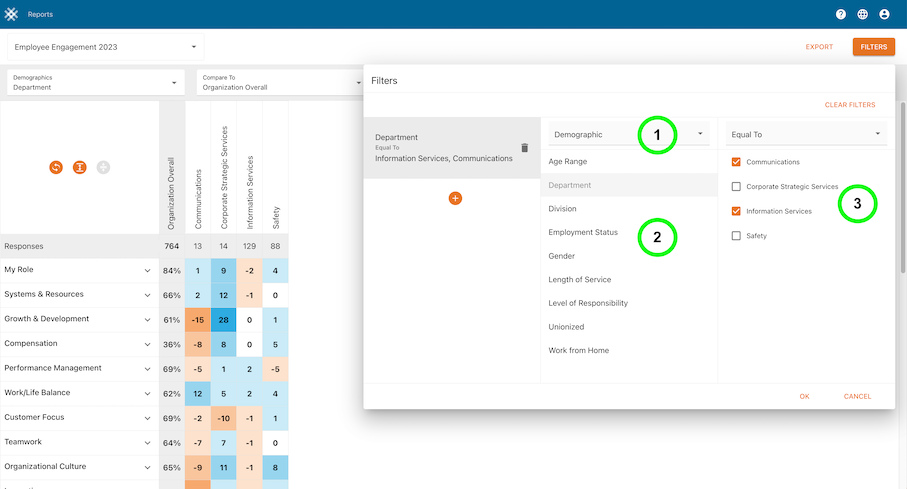Select Gender in the demographic list
This screenshot has width=907, height=489.
click(x=562, y=256)
